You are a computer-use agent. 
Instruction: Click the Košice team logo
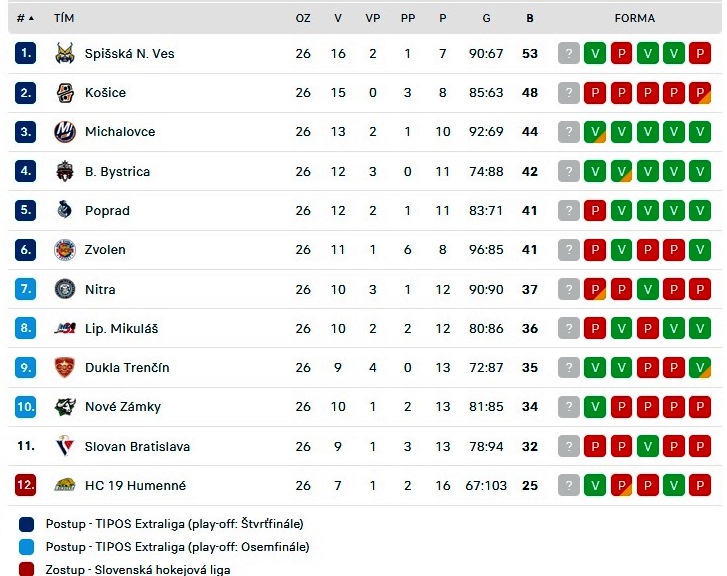pos(65,93)
